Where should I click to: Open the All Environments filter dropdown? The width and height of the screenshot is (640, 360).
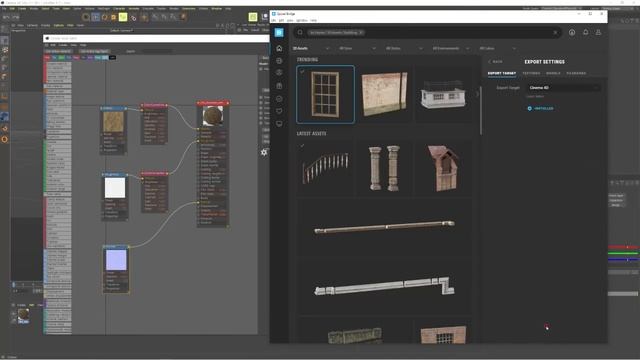tap(451, 48)
